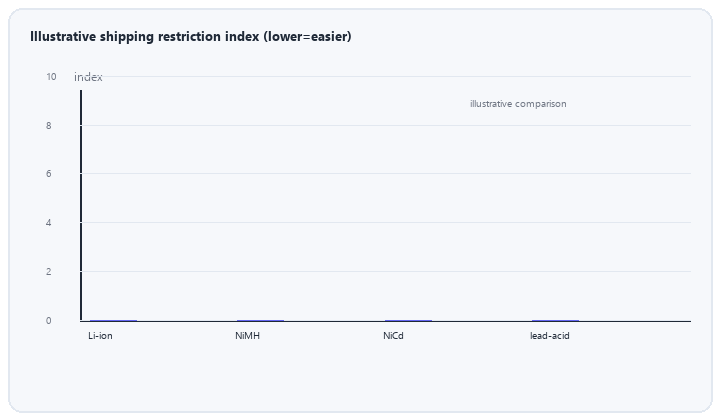Click the y-axis tick value 4
The height and width of the screenshot is (420, 720).
pyautogui.click(x=49, y=223)
